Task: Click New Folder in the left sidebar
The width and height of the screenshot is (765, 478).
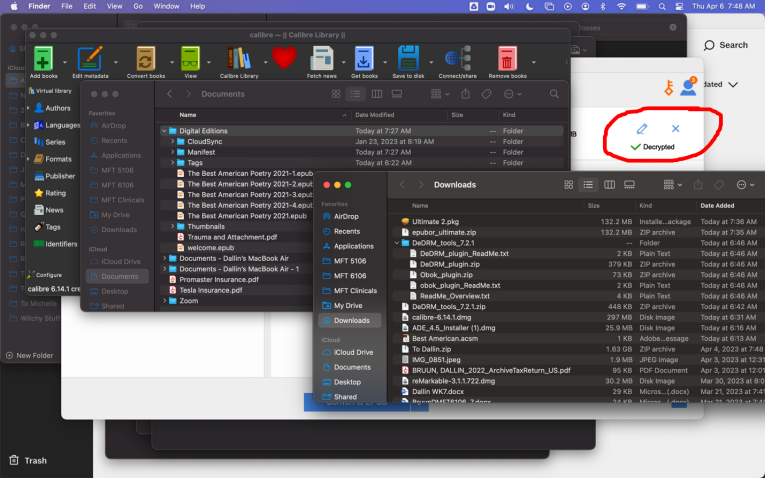Action: [x=30, y=356]
